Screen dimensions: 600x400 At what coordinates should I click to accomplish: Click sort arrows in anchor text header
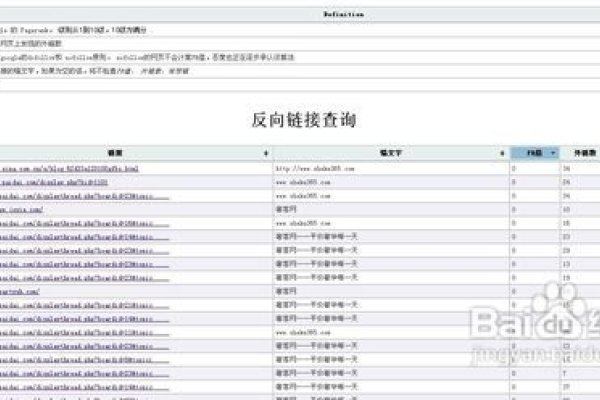[502, 153]
